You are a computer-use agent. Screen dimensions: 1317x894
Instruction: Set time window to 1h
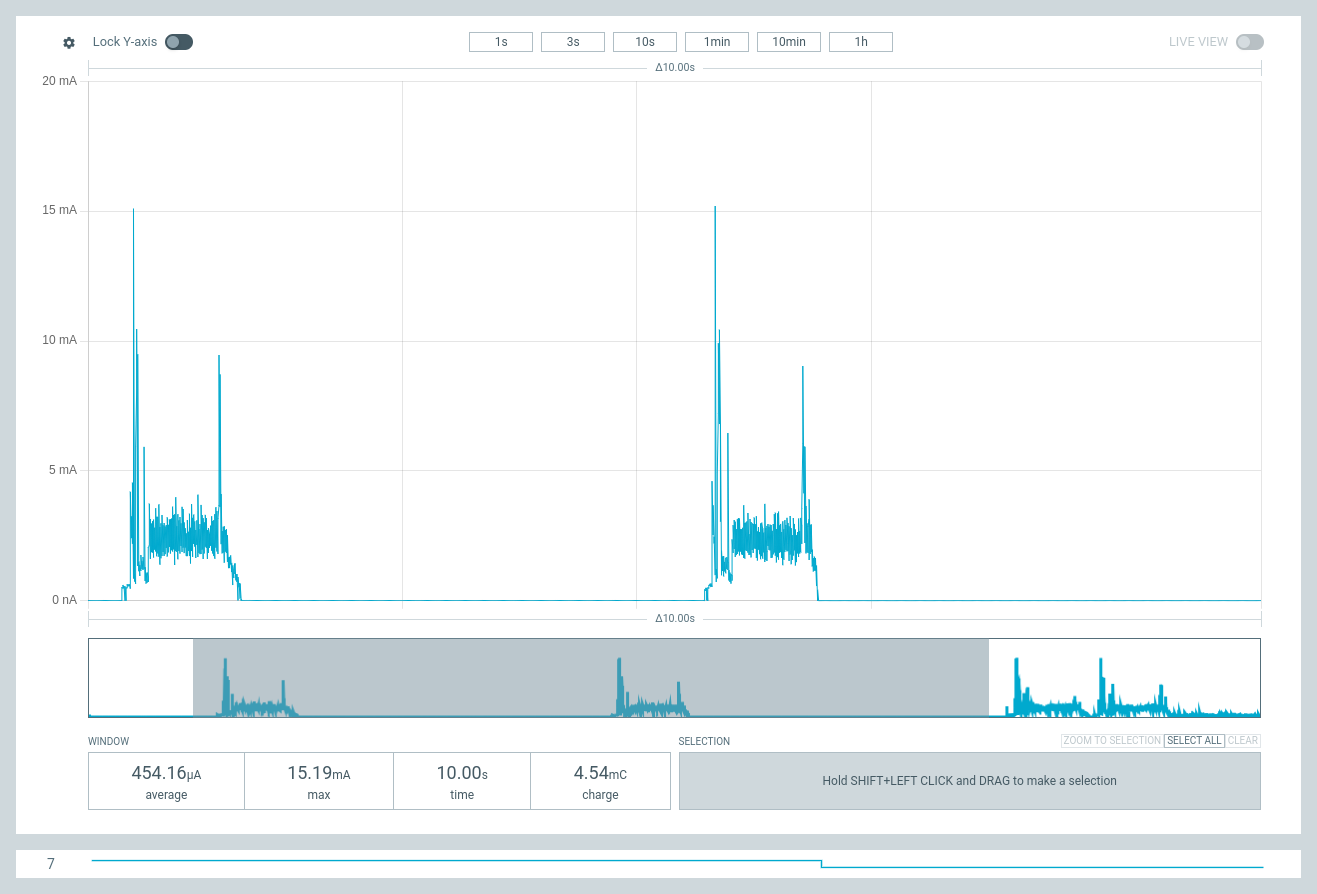861,42
